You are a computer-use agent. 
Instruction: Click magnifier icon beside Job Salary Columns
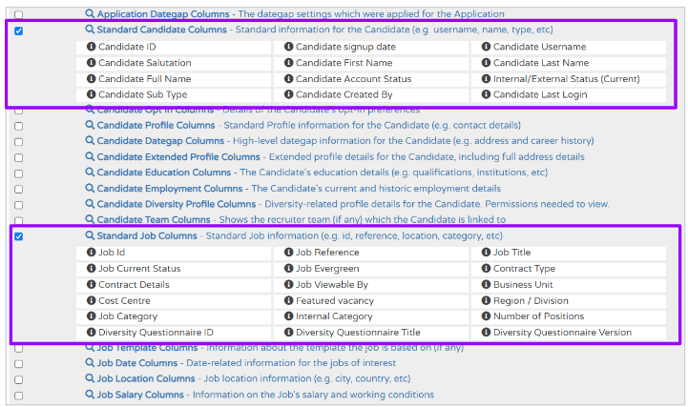coord(90,394)
